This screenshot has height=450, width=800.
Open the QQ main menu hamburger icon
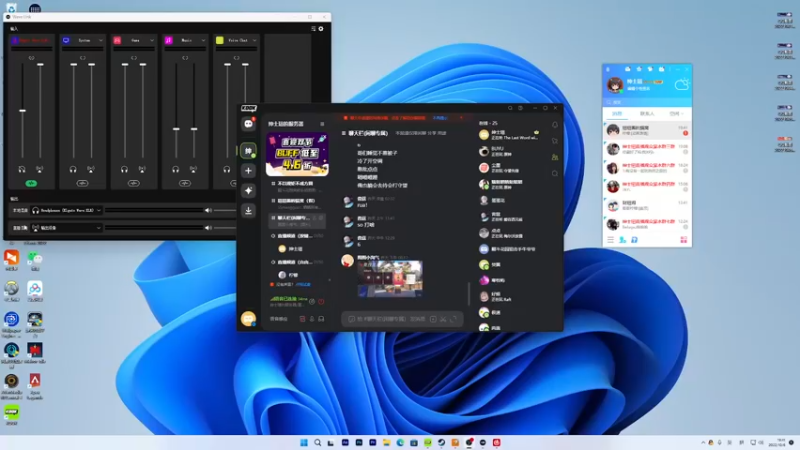point(612,239)
